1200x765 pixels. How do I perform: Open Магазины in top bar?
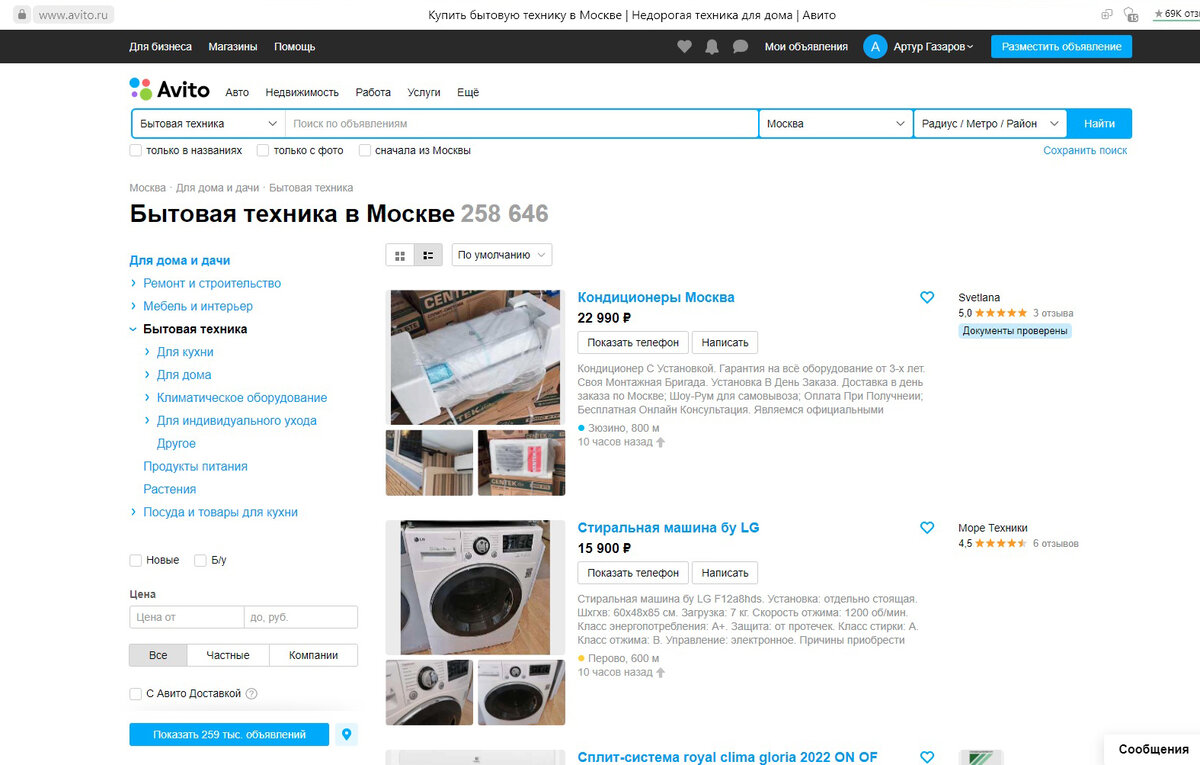click(233, 47)
